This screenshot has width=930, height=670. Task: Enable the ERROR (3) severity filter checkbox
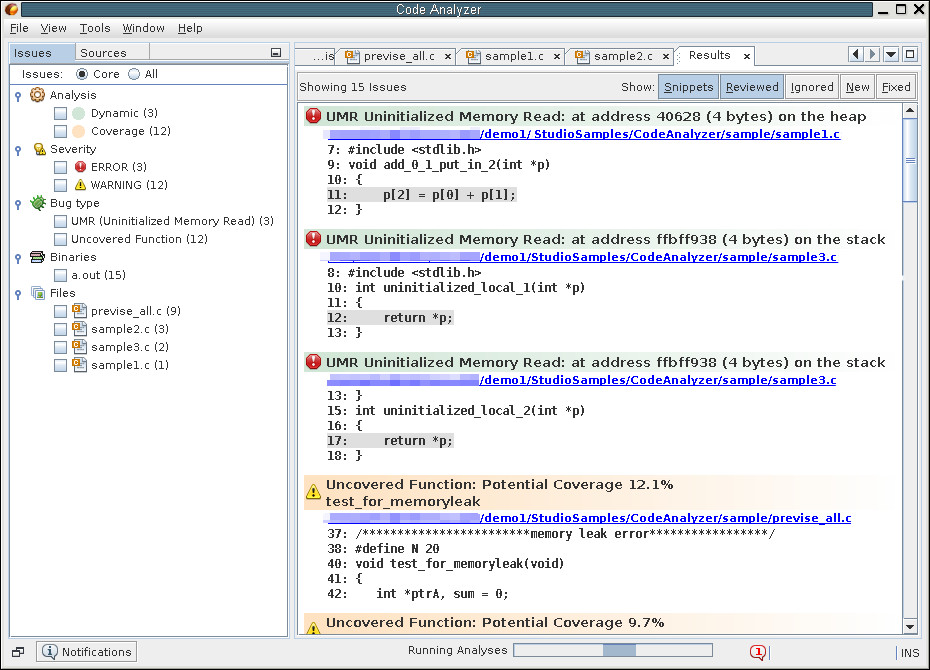point(61,167)
